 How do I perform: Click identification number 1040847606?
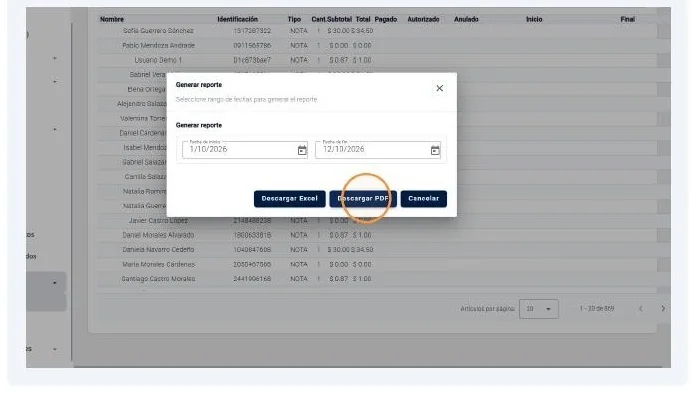tap(252, 249)
